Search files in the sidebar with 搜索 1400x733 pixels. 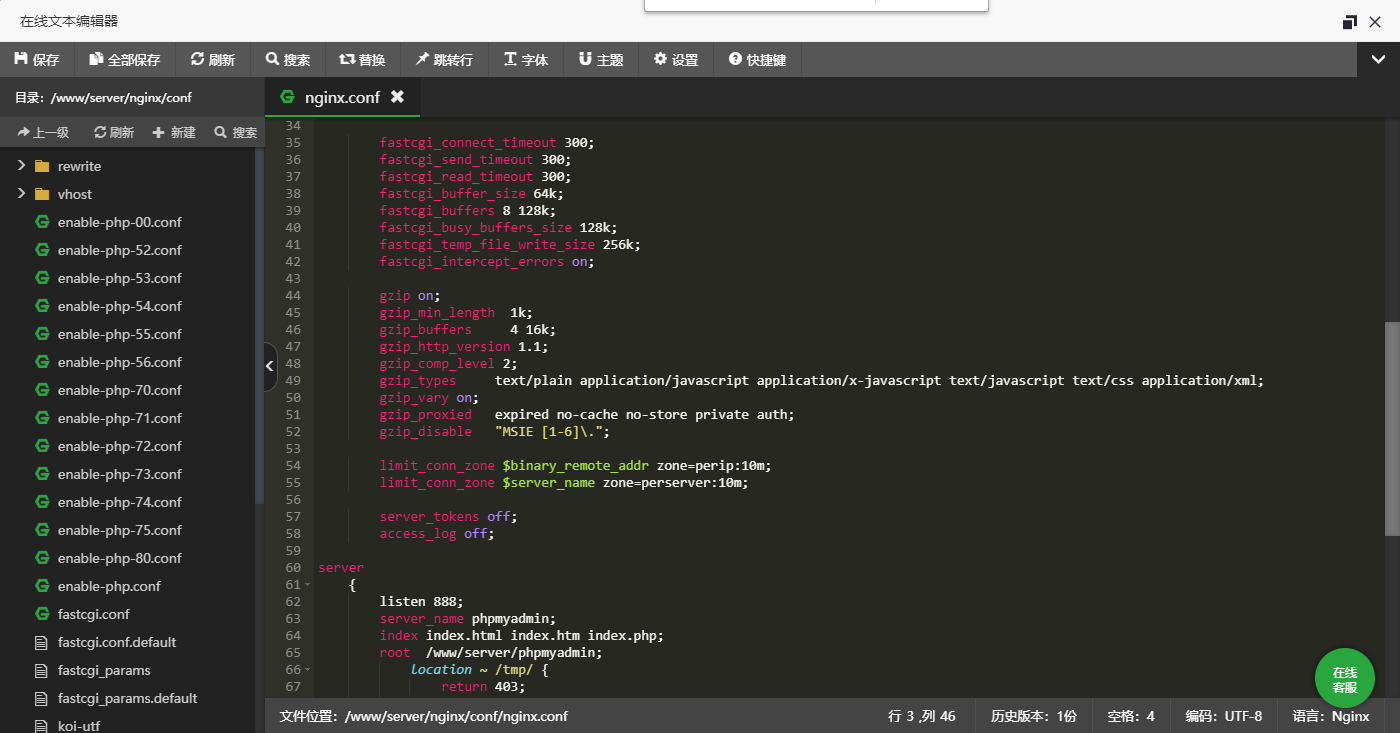pyautogui.click(x=235, y=132)
